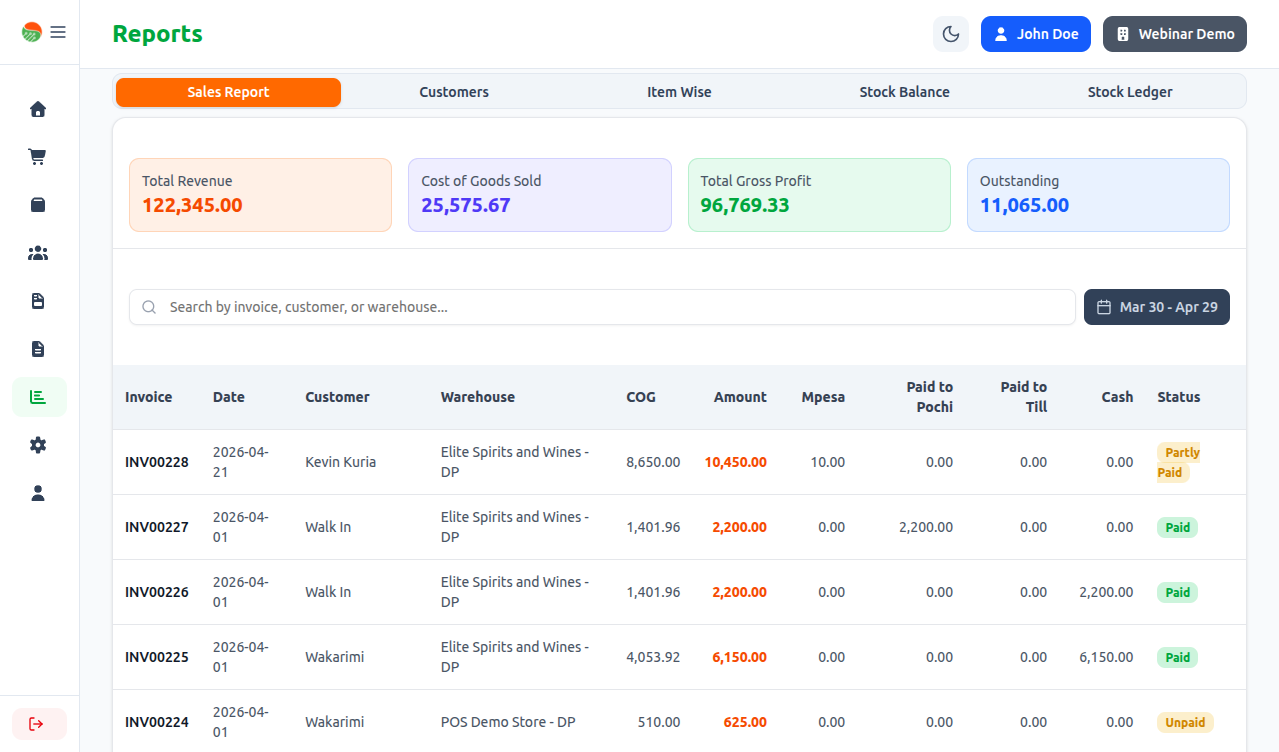
Task: Click the Total Gross Profit card
Action: pos(818,195)
